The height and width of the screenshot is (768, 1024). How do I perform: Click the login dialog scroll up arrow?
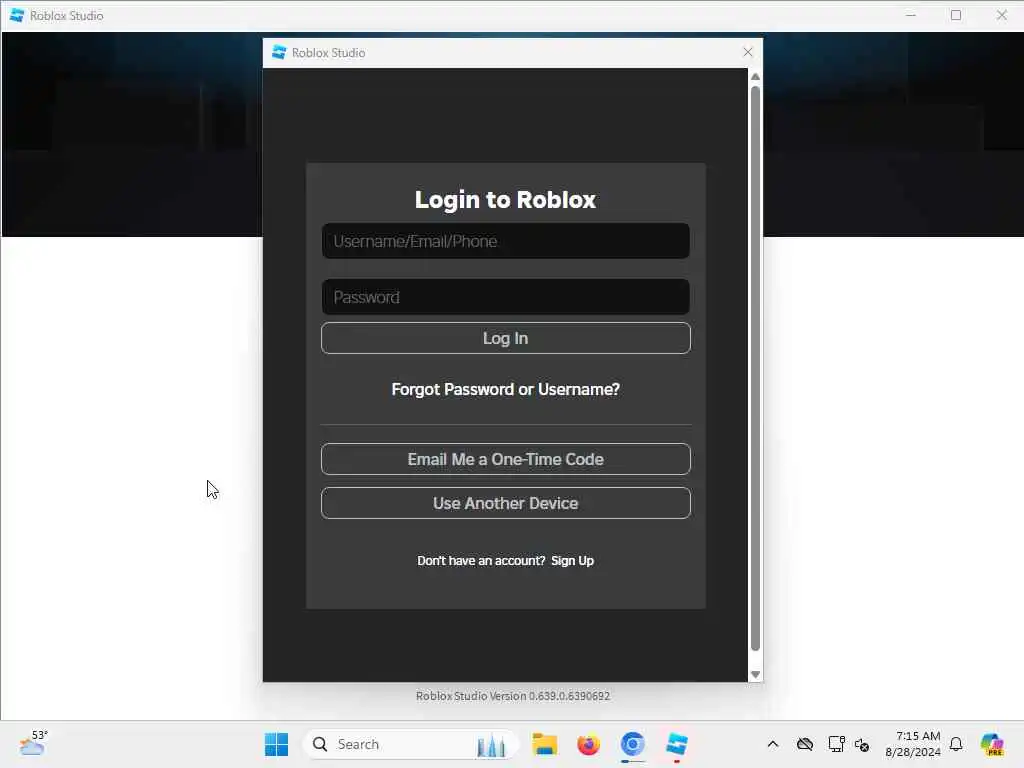tap(755, 77)
